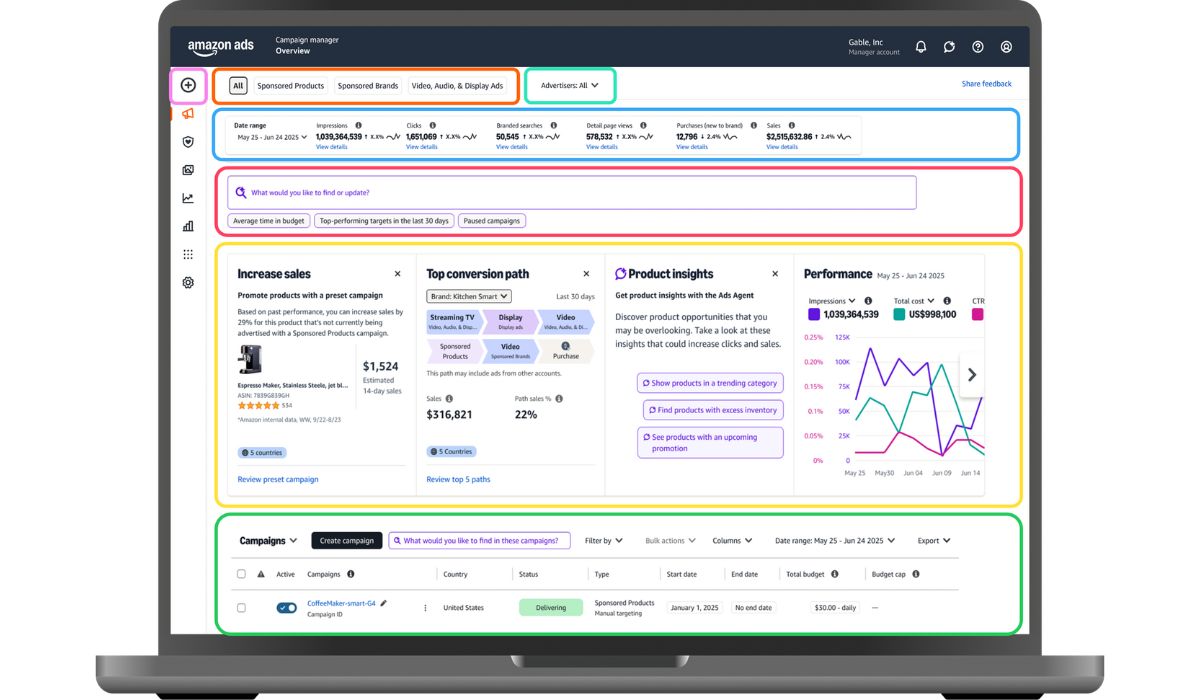The image size is (1200, 700).
Task: Open the megaphone campaigns sidebar icon
Action: coord(188,114)
